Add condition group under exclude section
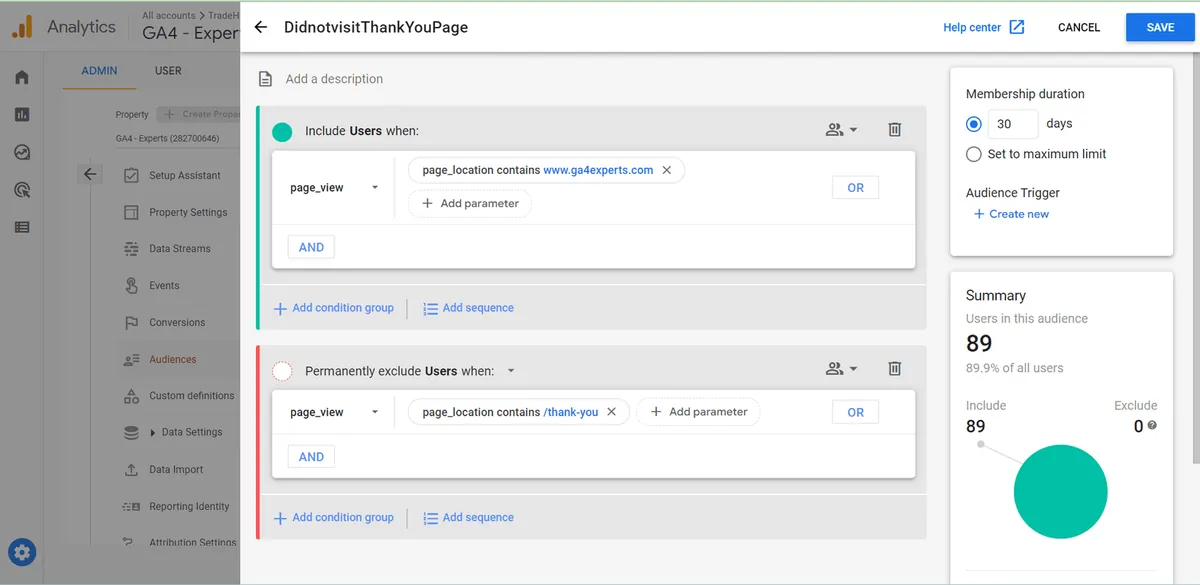The image size is (1200, 585). tap(334, 518)
